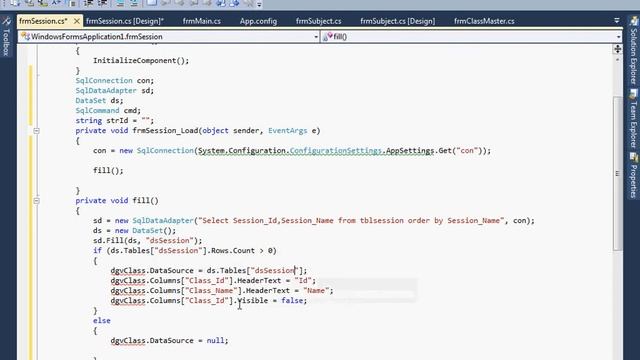
Task: Switch to the frmClassMaster.cs tab
Action: [x=484, y=21]
